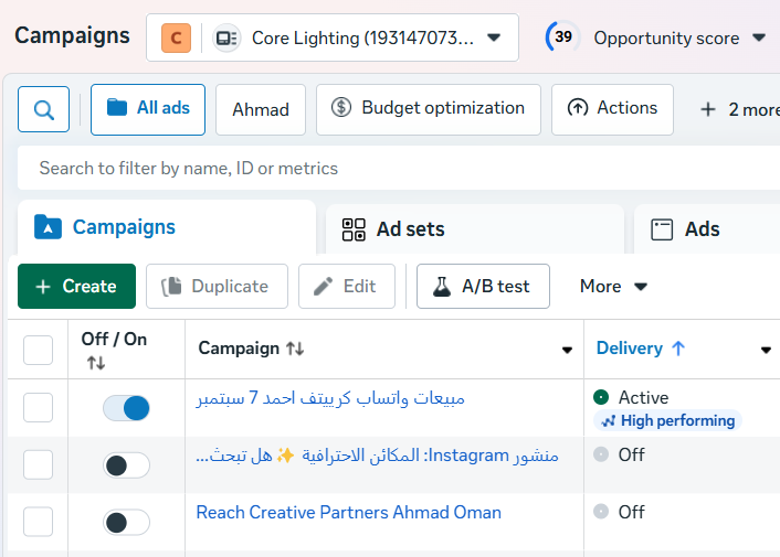Open the Core Lighting account dropdown
The height and width of the screenshot is (557, 780).
[x=332, y=38]
